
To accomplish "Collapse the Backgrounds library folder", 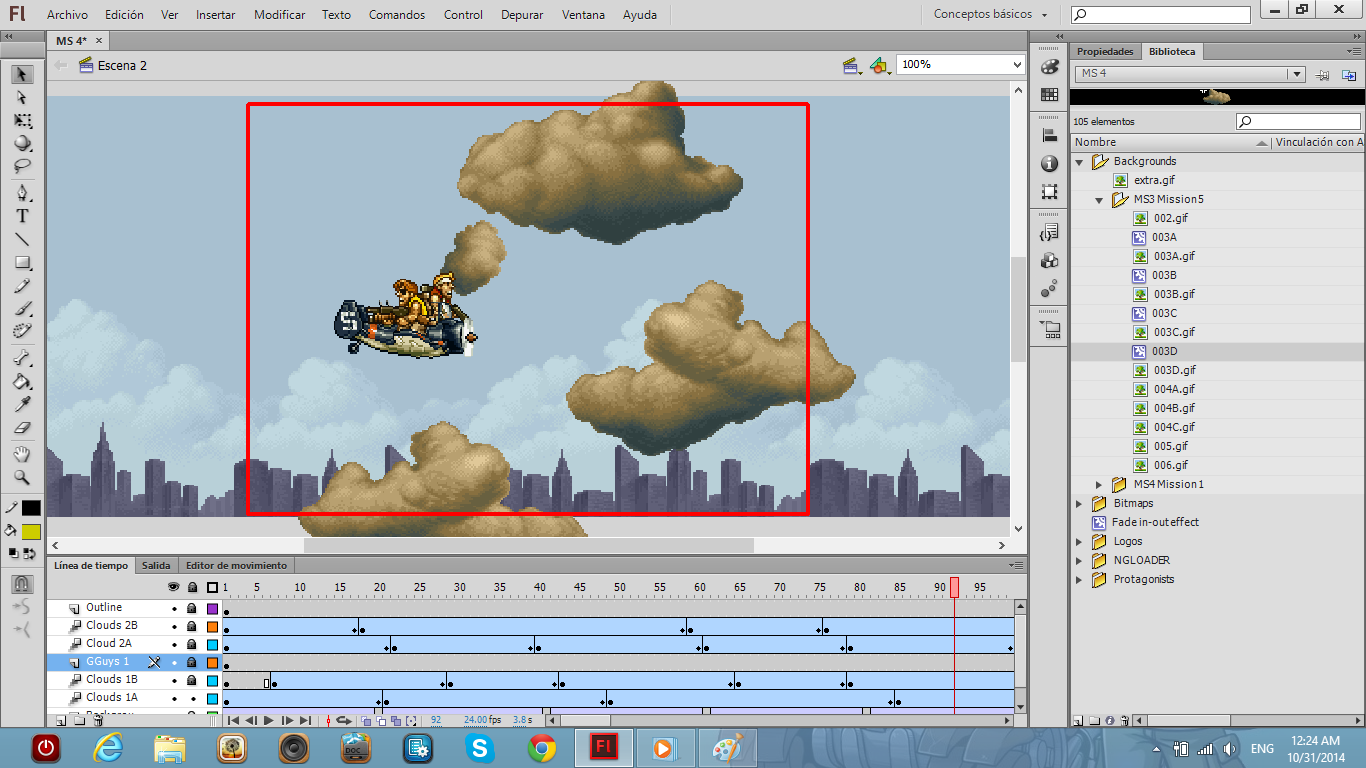I will tap(1079, 161).
